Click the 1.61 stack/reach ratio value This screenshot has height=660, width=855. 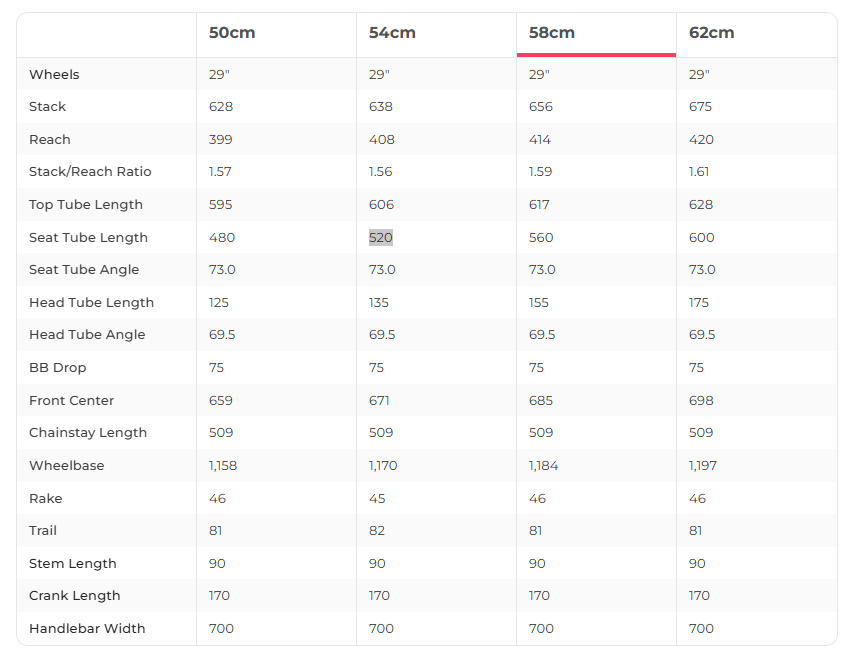pyautogui.click(x=700, y=172)
